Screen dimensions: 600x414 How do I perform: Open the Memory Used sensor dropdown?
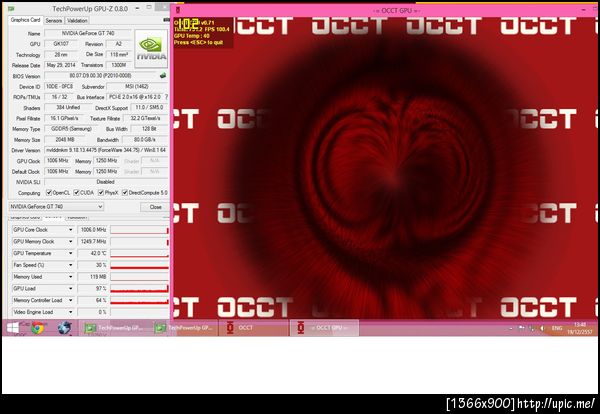70,277
